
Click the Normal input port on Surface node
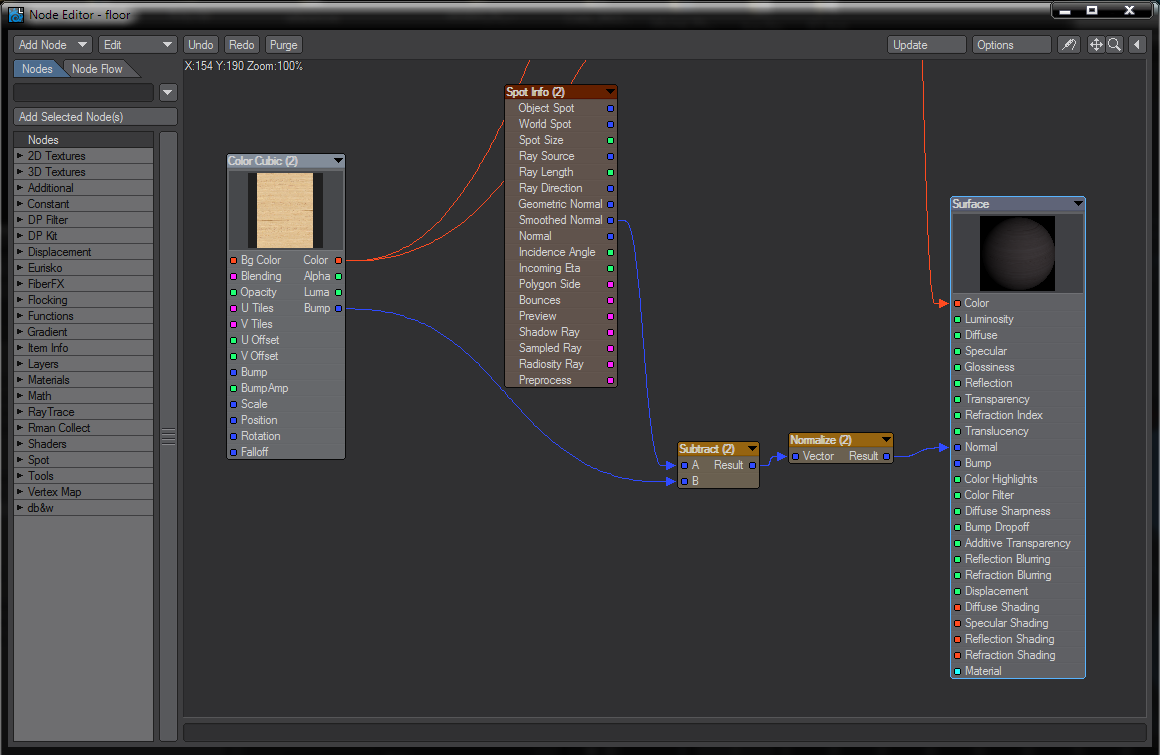click(x=957, y=447)
